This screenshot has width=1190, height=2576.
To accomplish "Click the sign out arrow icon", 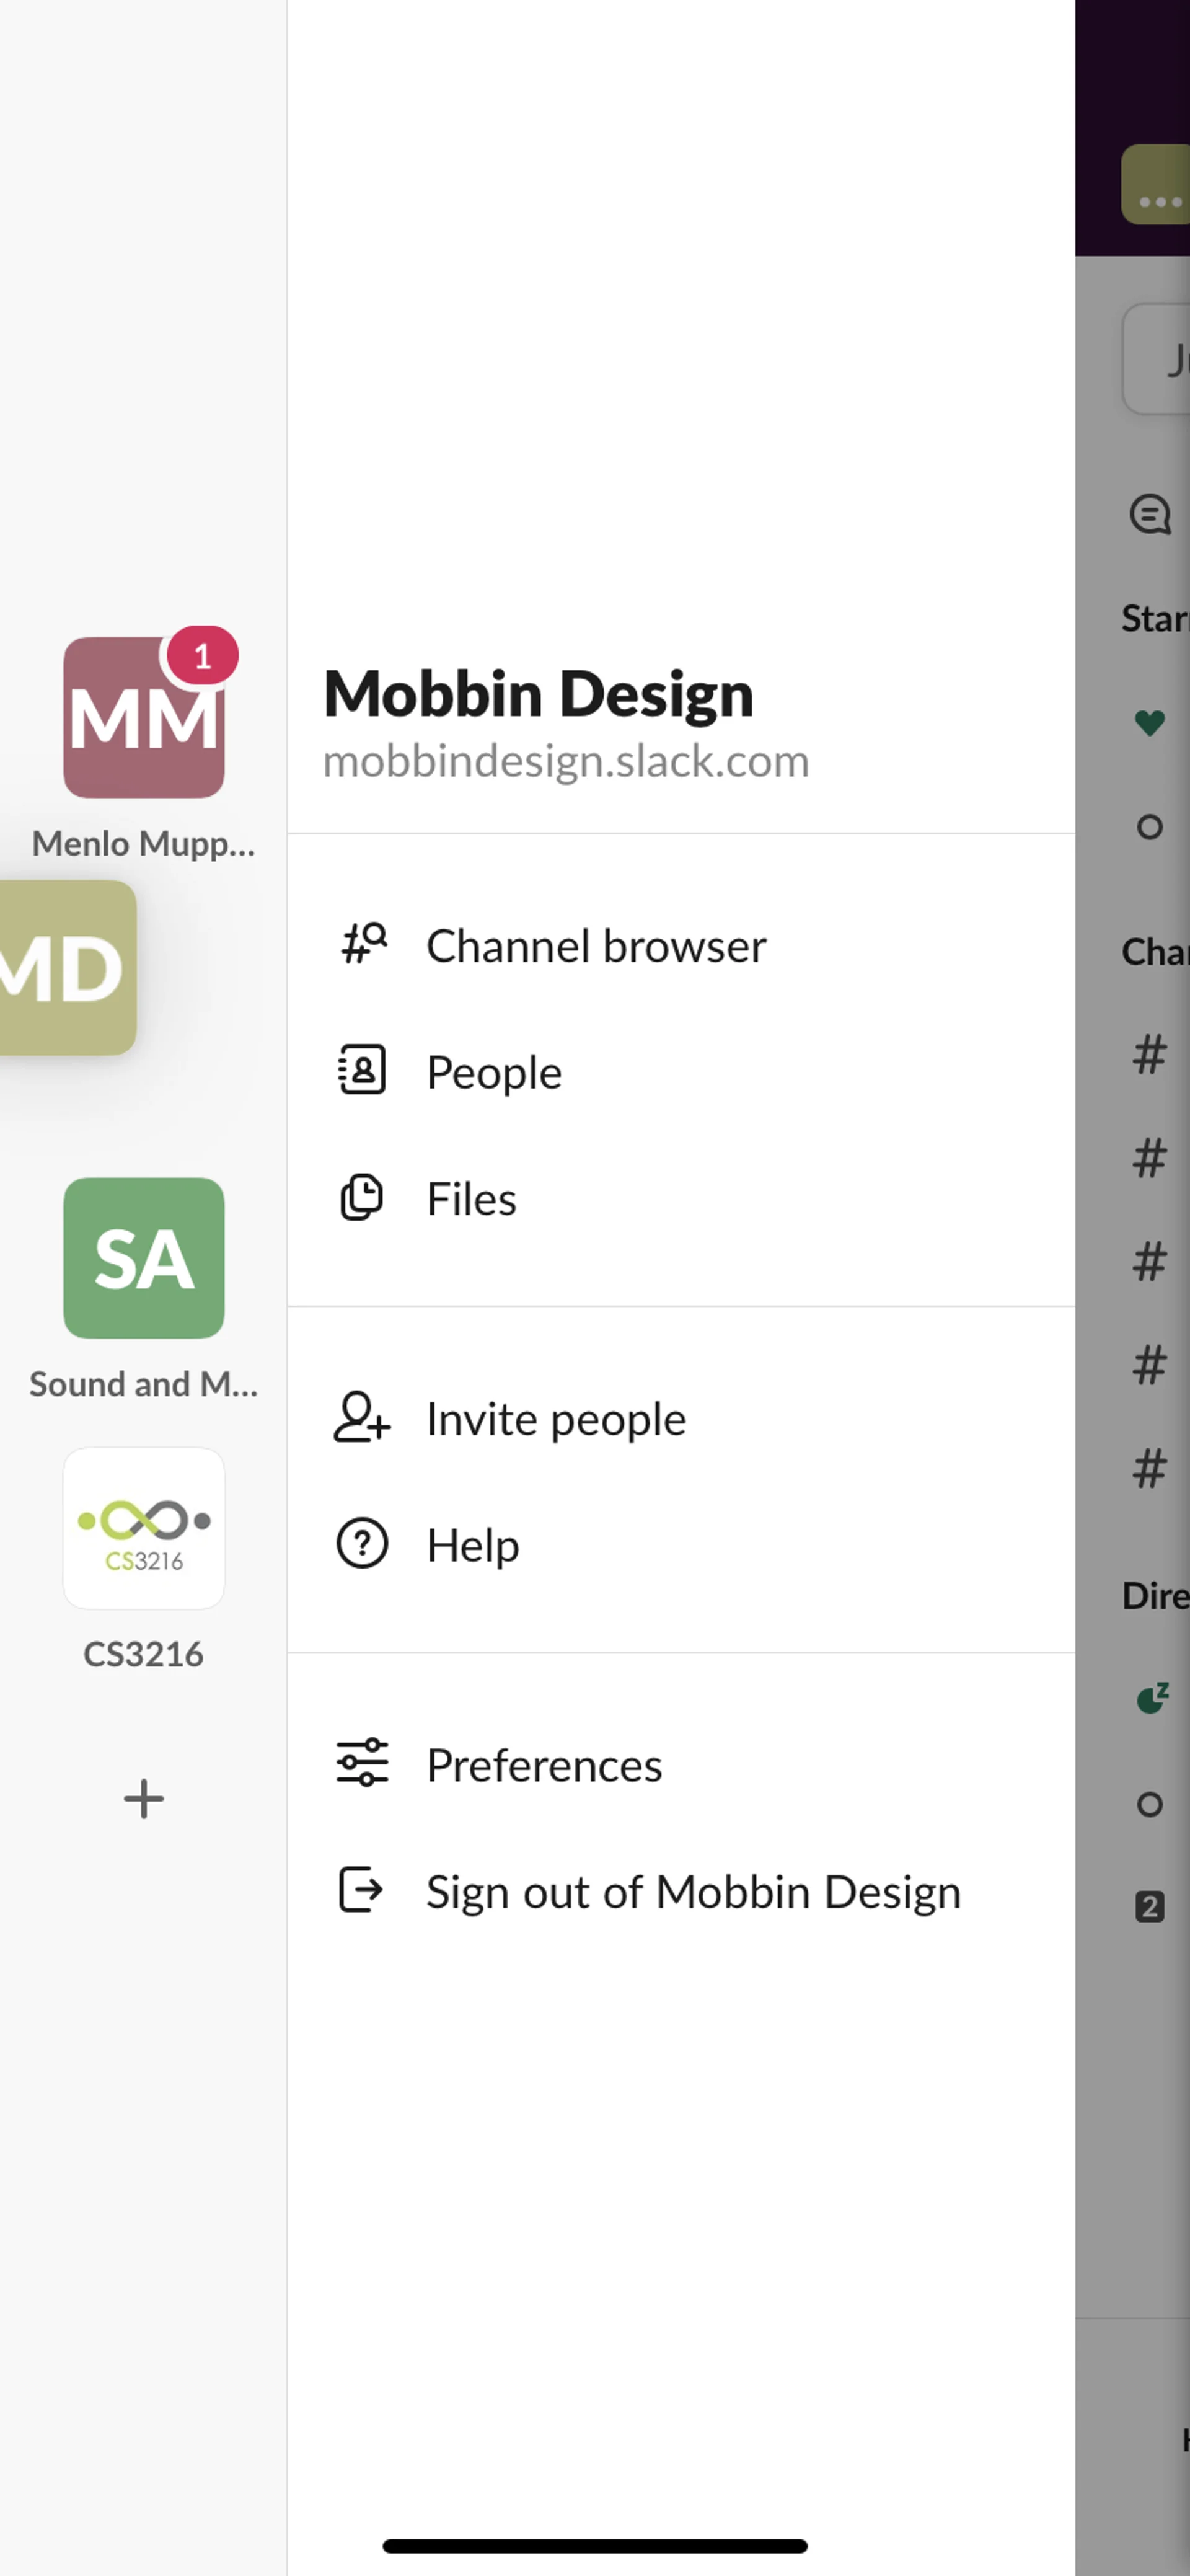I will [x=362, y=1891].
